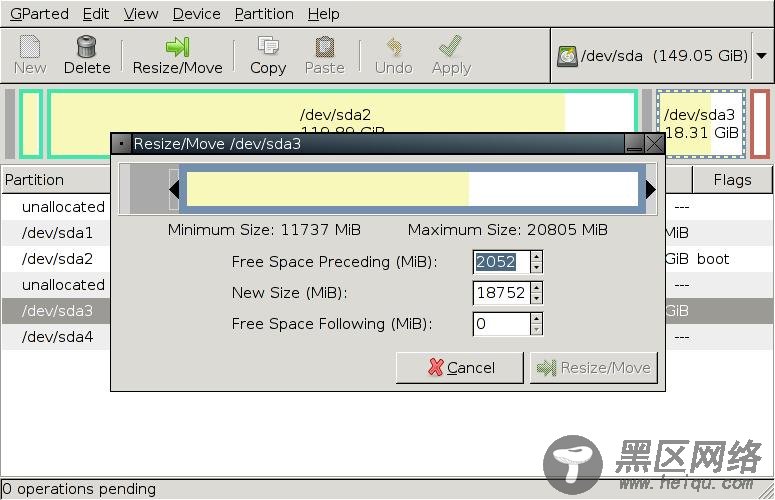
Task: Click the Free Space Following input field
Action: 501,324
